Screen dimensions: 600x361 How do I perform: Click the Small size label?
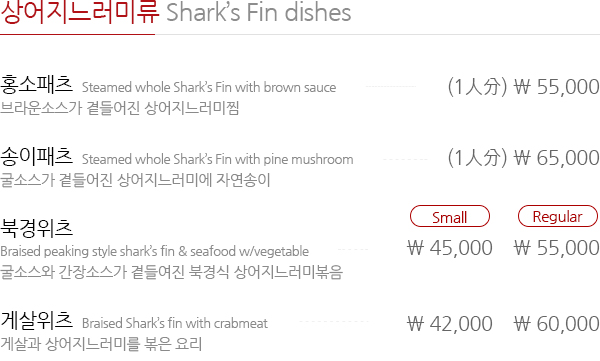click(450, 216)
